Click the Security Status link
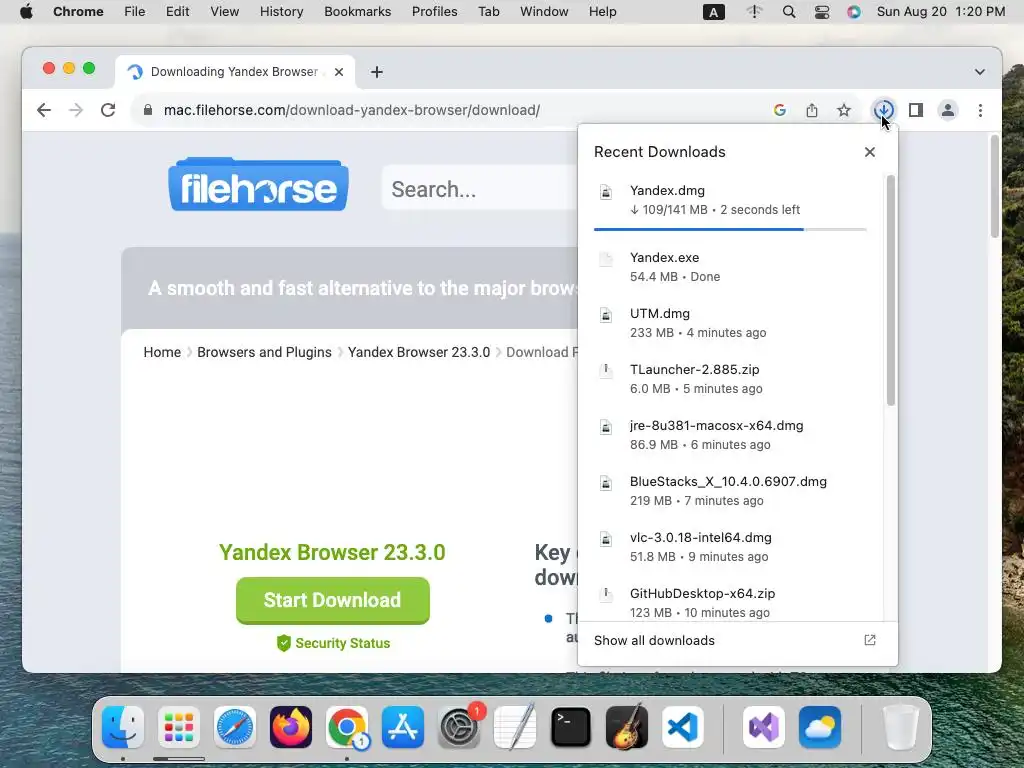The height and width of the screenshot is (768, 1024). click(x=333, y=643)
